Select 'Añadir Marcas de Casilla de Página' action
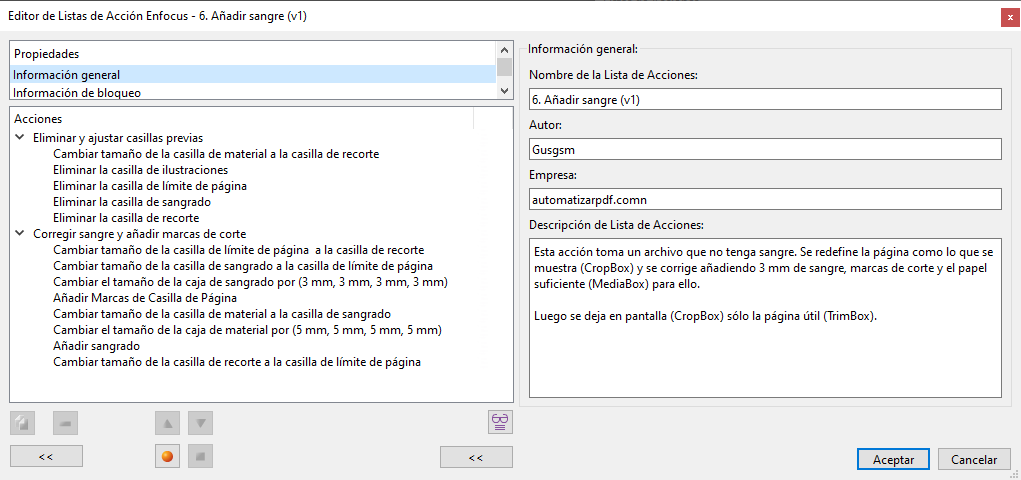Viewport: 1021px width, 480px height. tap(144, 298)
